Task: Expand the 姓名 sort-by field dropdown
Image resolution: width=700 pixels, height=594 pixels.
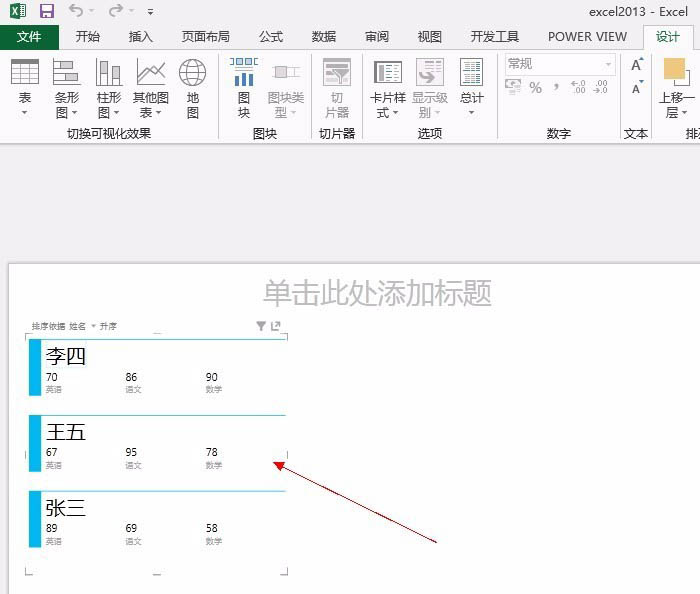Action: 94,327
